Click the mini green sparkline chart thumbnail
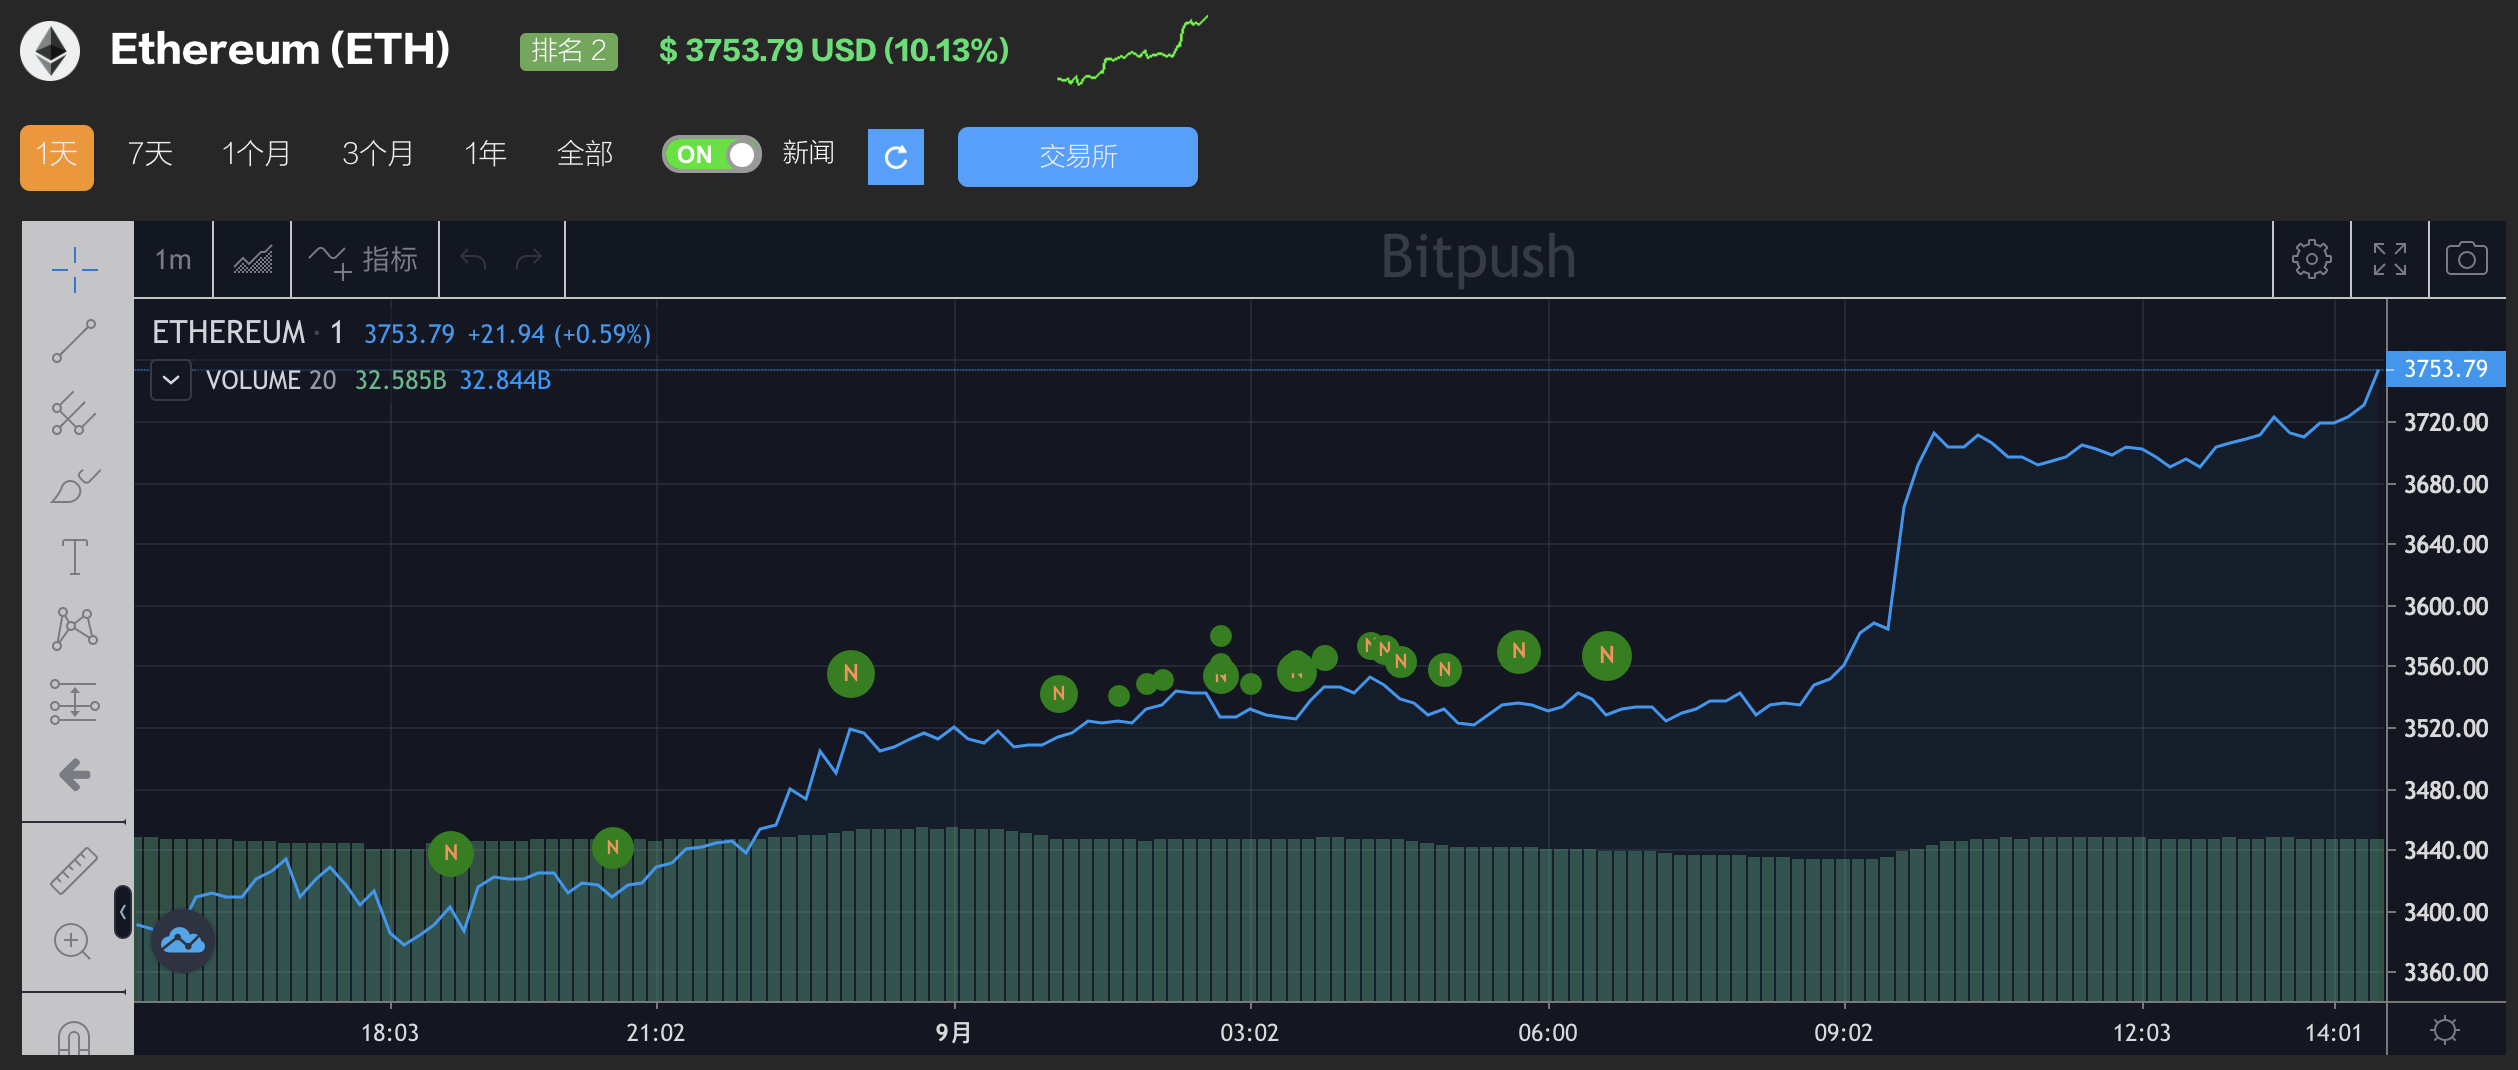Screen dimensions: 2518x1070 click(1133, 50)
